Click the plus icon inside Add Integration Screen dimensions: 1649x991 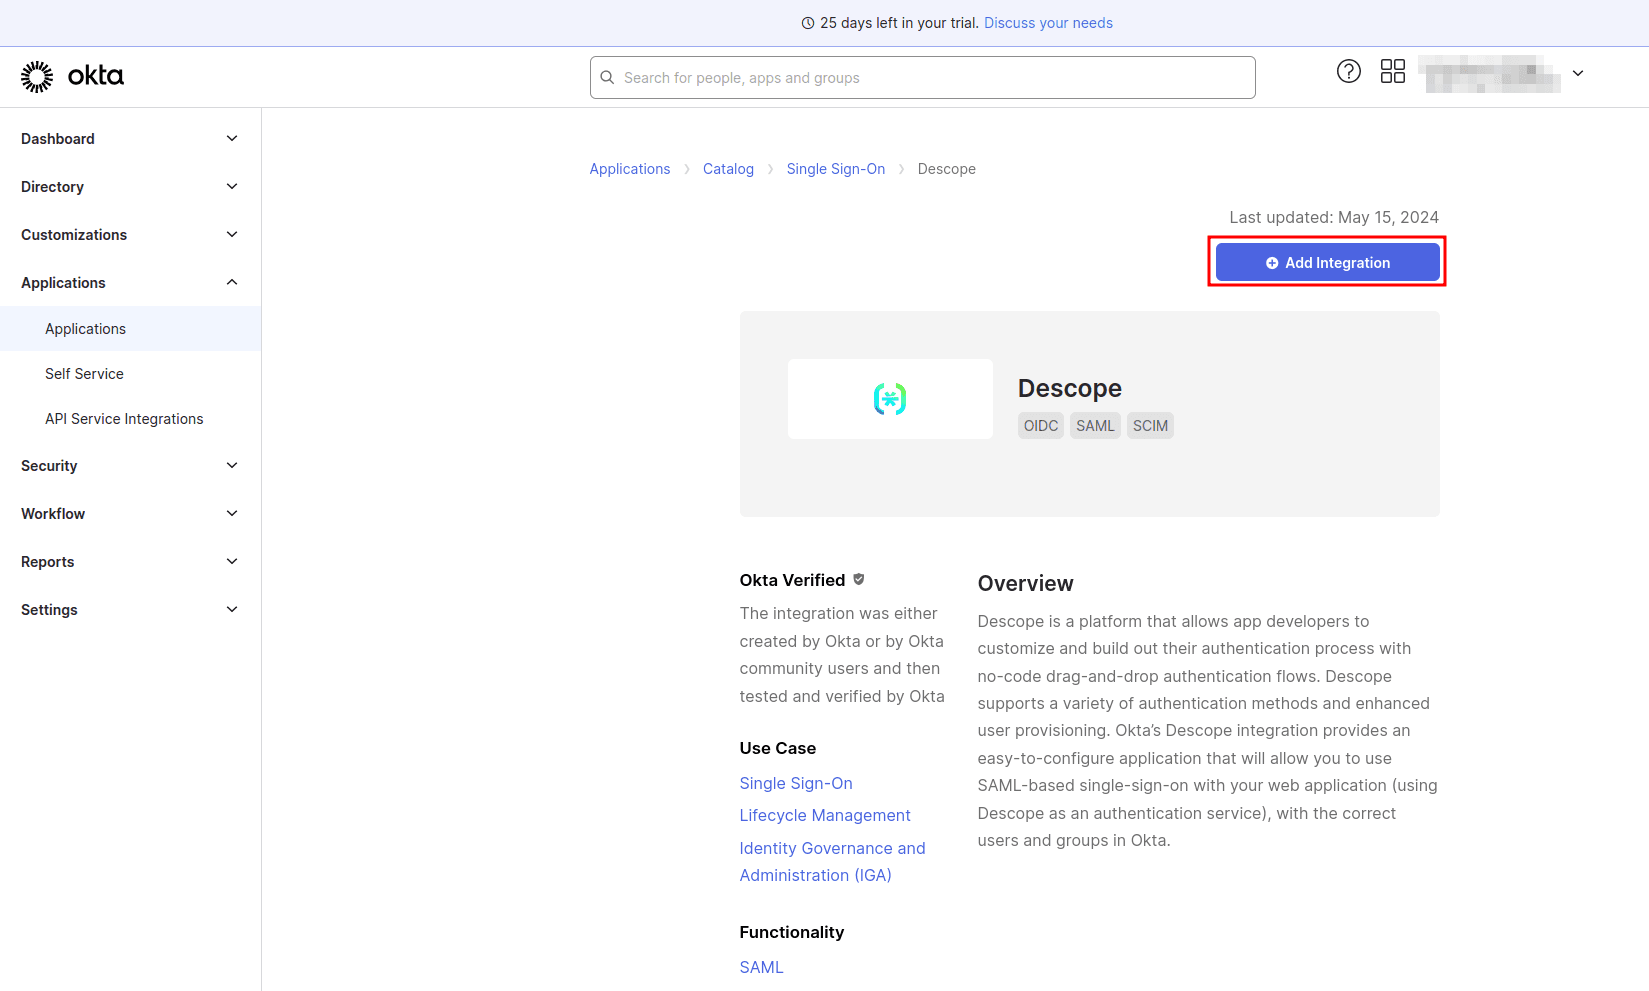pyautogui.click(x=1271, y=262)
